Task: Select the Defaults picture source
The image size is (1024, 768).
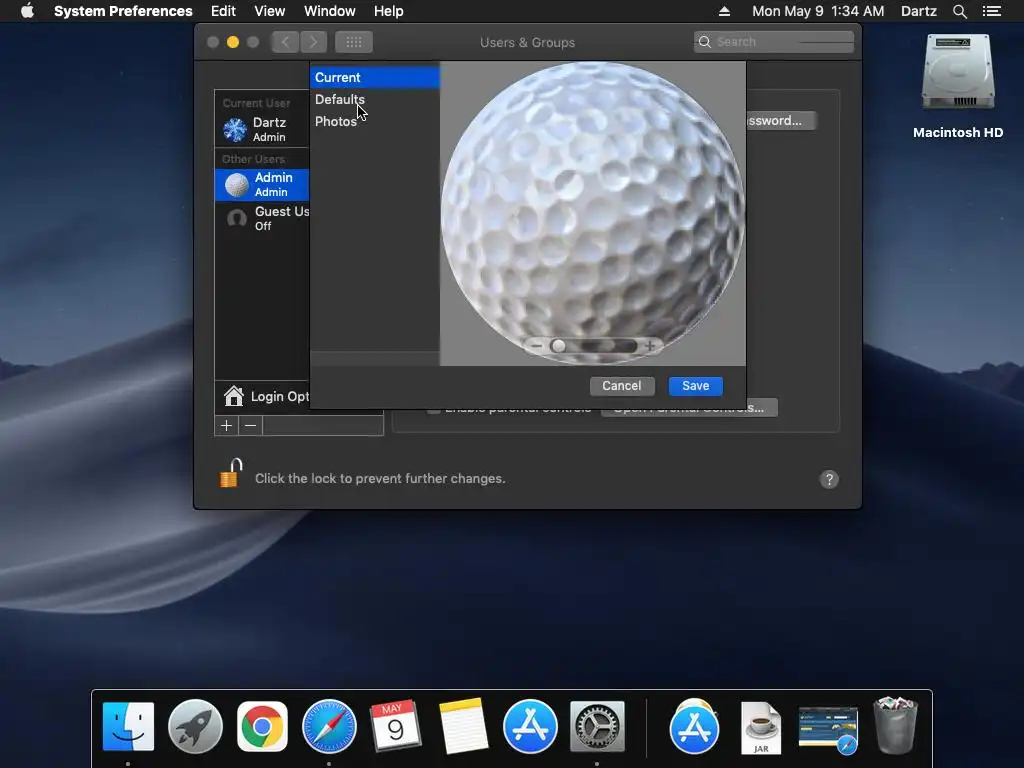Action: [374, 99]
